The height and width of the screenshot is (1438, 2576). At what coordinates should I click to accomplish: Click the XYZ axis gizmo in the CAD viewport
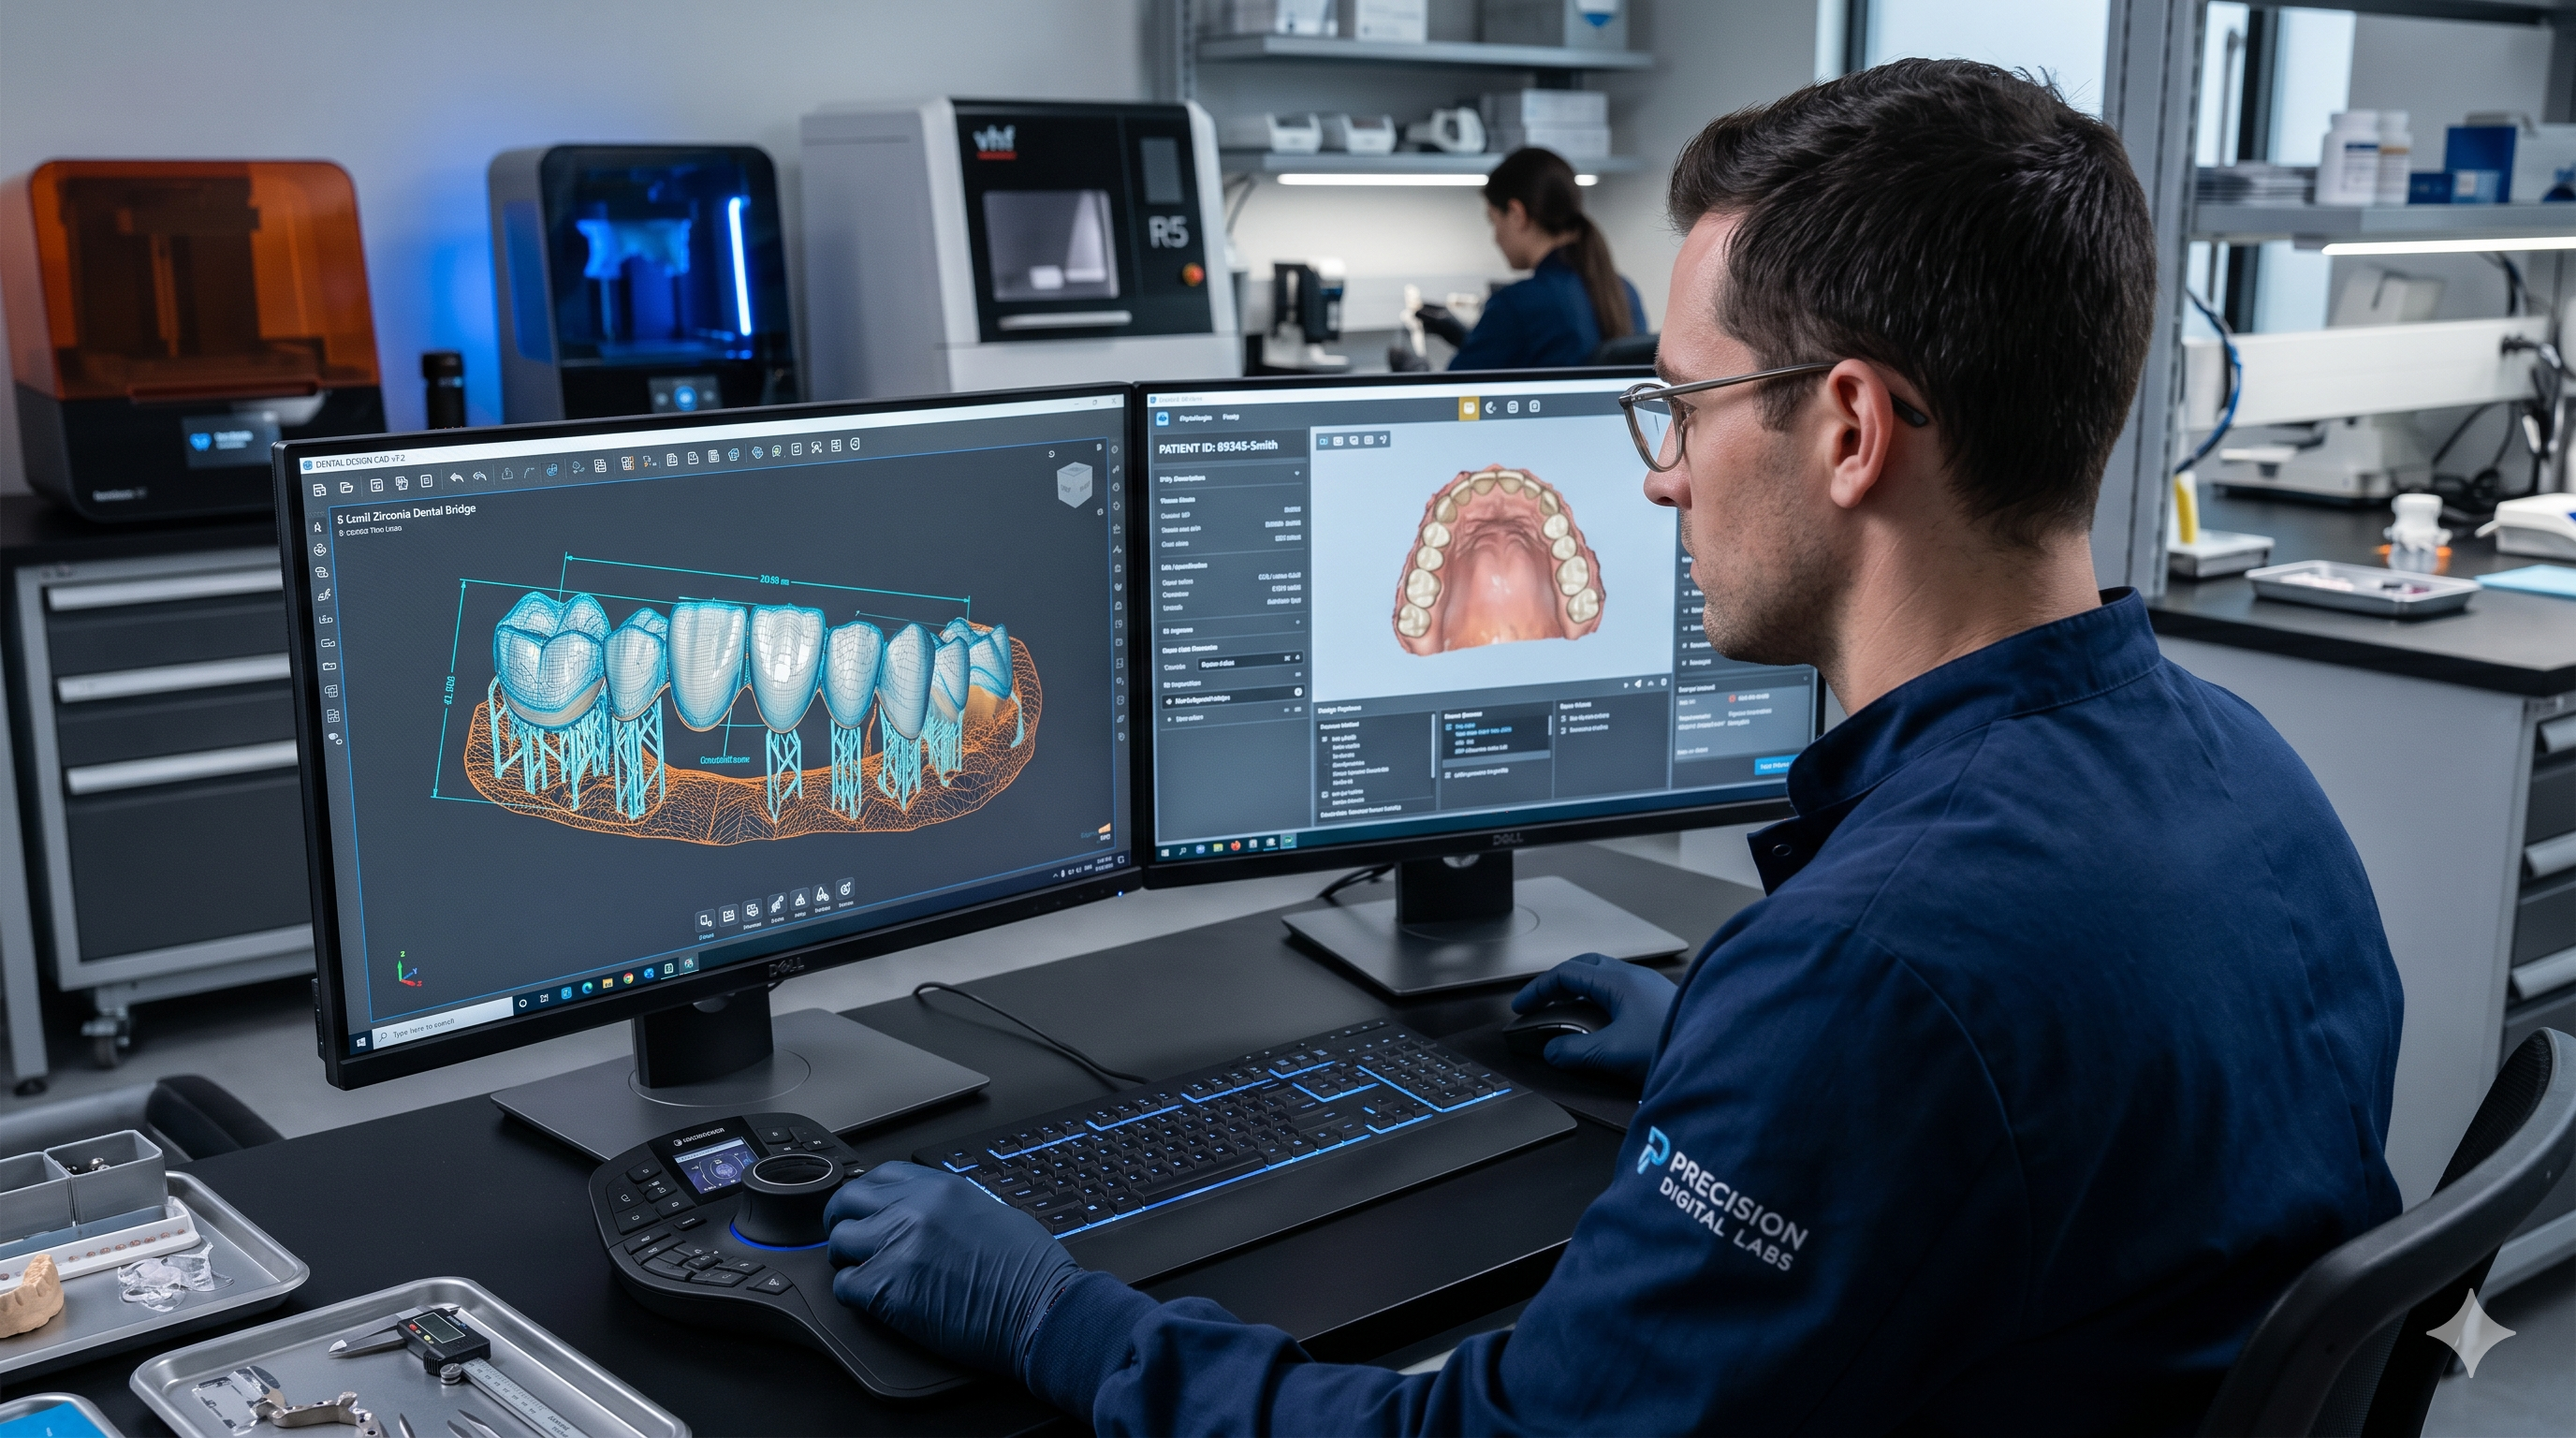pyautogui.click(x=408, y=971)
